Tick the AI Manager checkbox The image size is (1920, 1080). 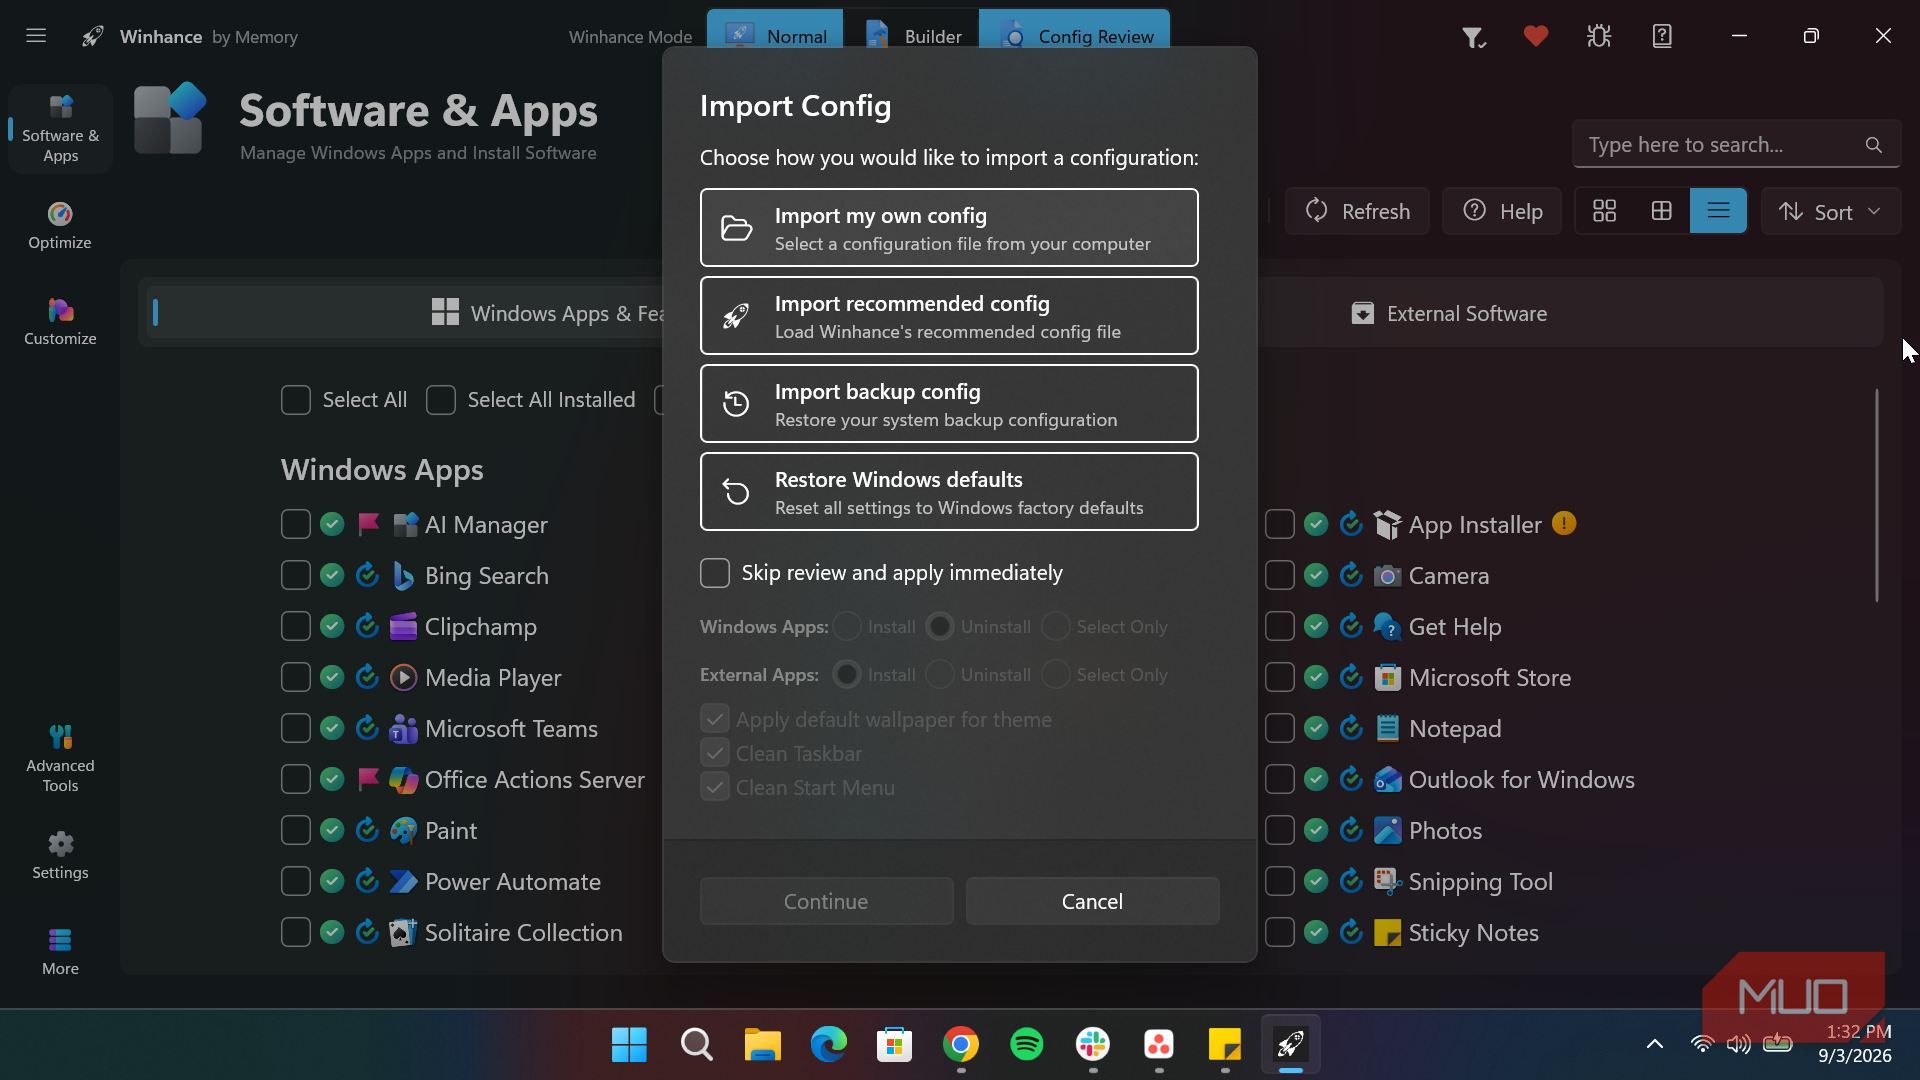296,524
